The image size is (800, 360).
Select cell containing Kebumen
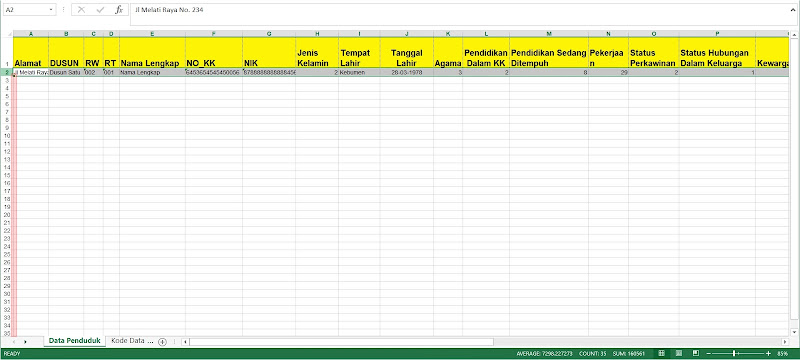(x=359, y=73)
